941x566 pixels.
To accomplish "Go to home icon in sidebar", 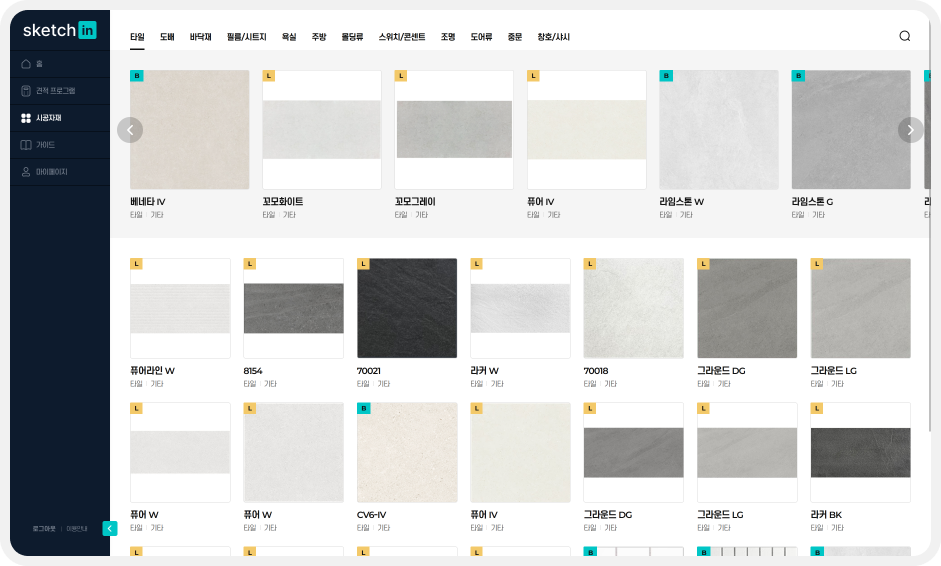I will (x=26, y=64).
